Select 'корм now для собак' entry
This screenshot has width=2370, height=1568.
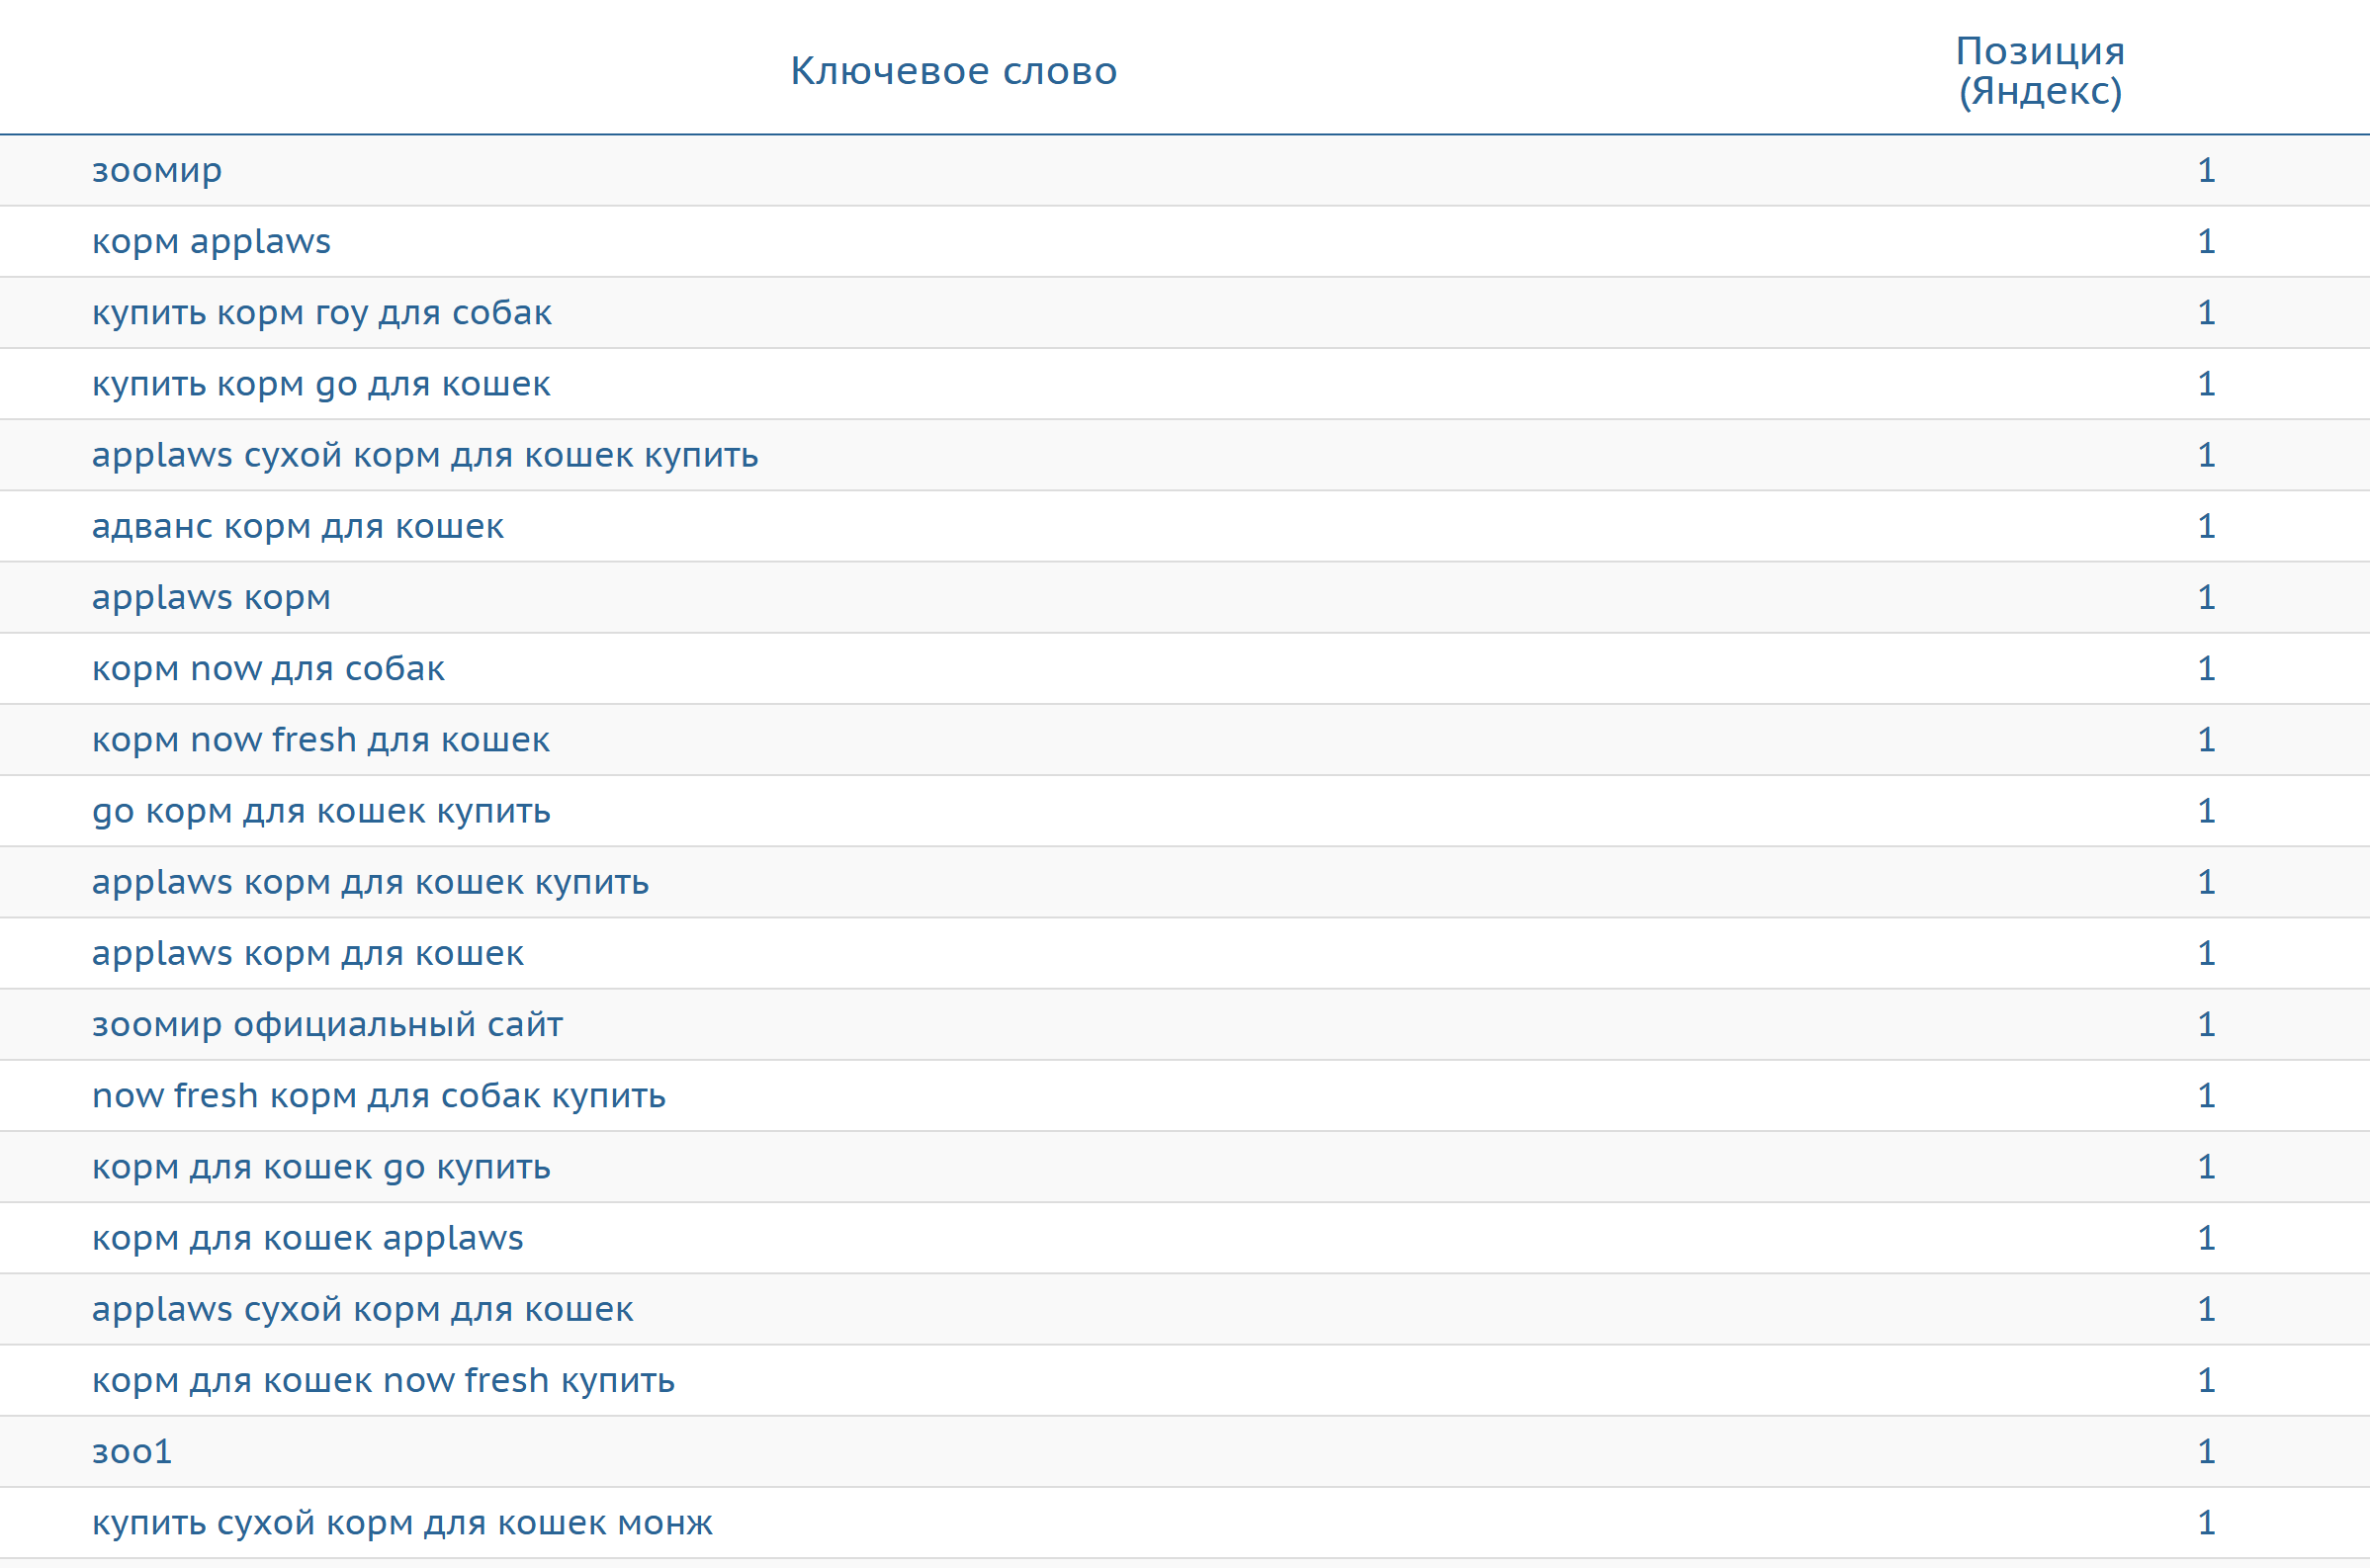coord(268,668)
